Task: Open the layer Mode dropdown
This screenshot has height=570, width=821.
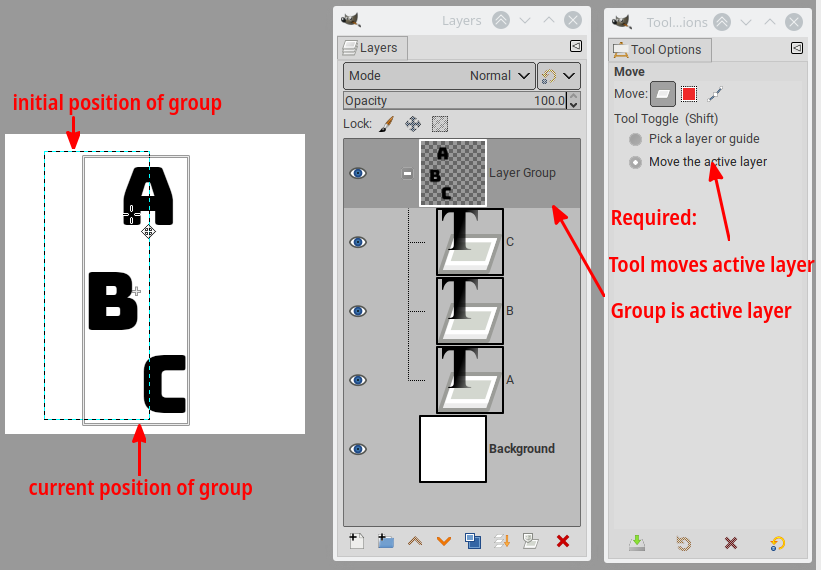Action: click(x=439, y=76)
